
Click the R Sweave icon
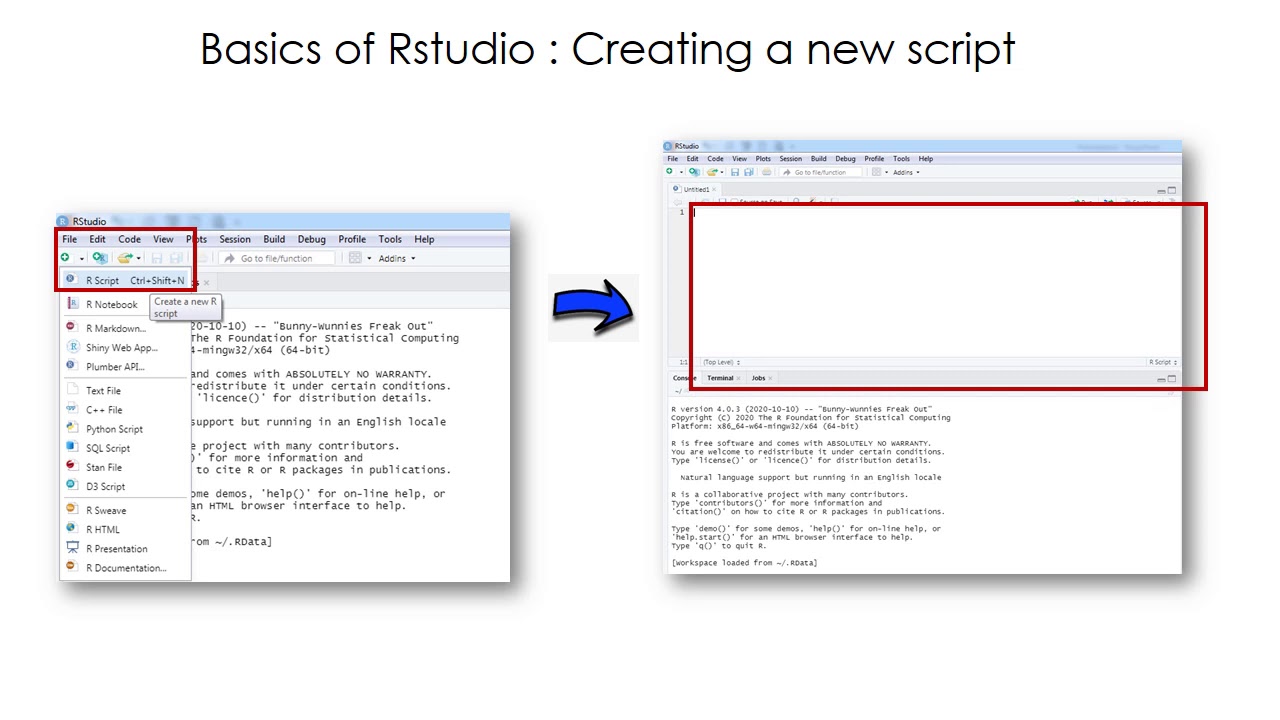click(71, 509)
